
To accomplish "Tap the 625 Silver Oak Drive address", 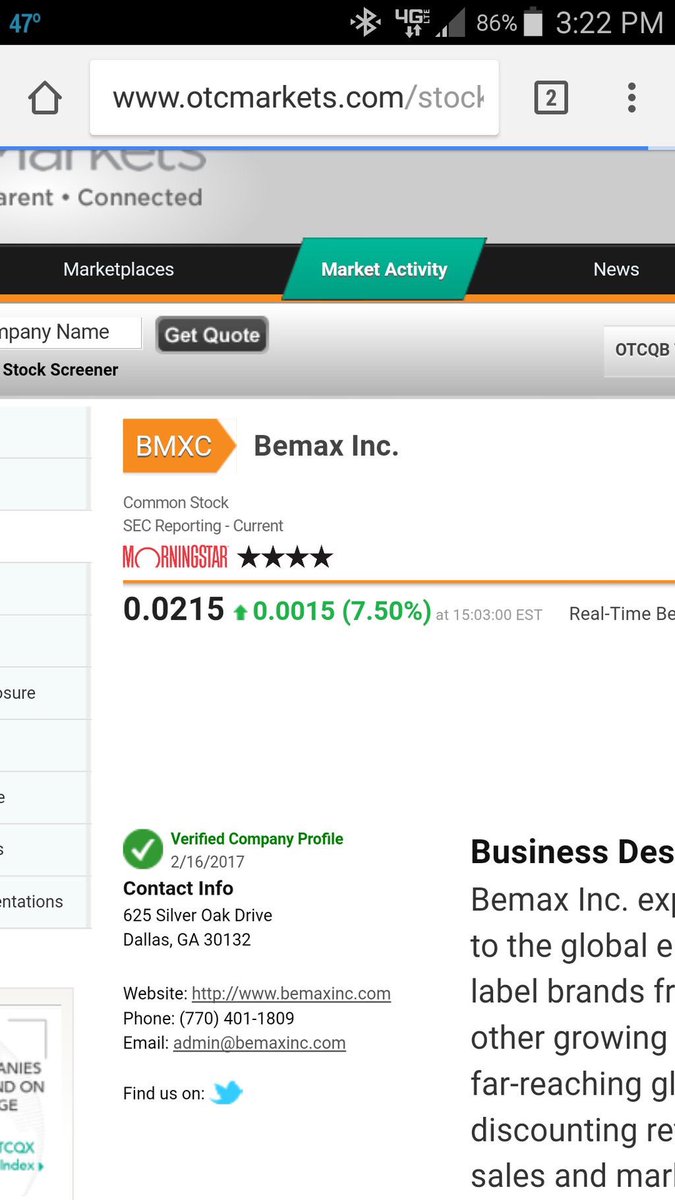I will pos(197,915).
